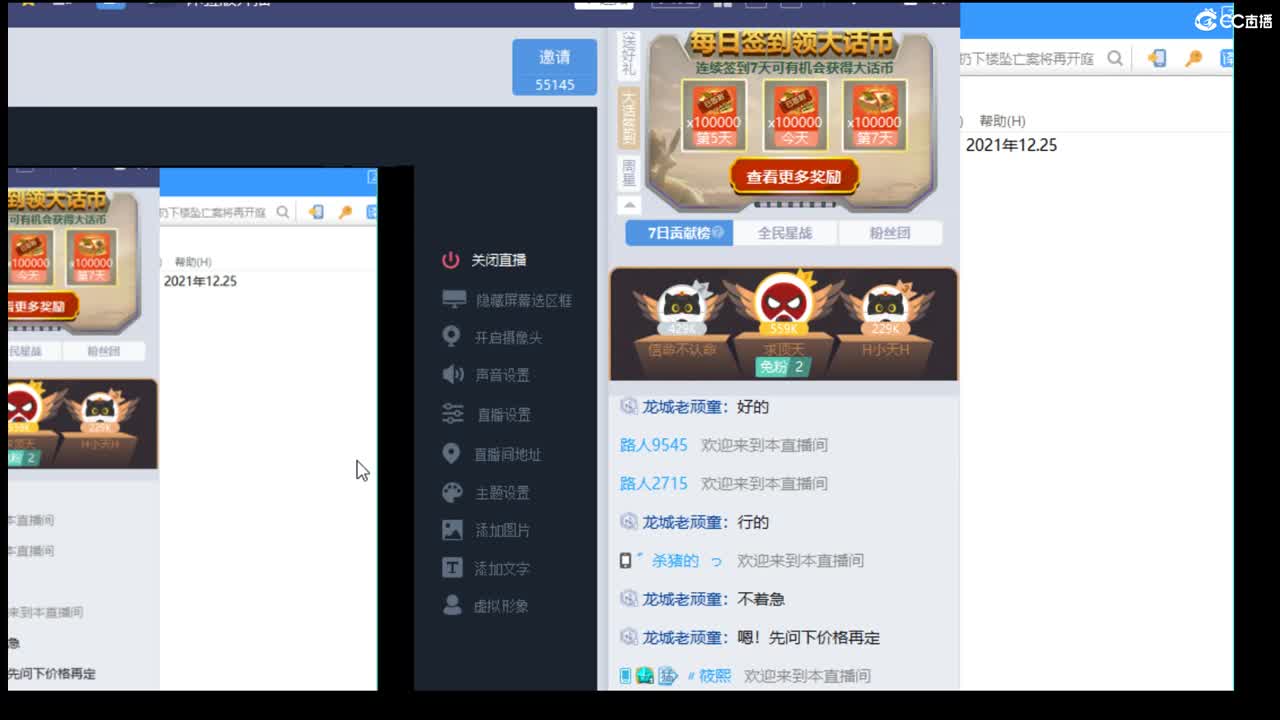Open 虚拟形象 avatar option
1280x720 pixels.
coord(485,606)
